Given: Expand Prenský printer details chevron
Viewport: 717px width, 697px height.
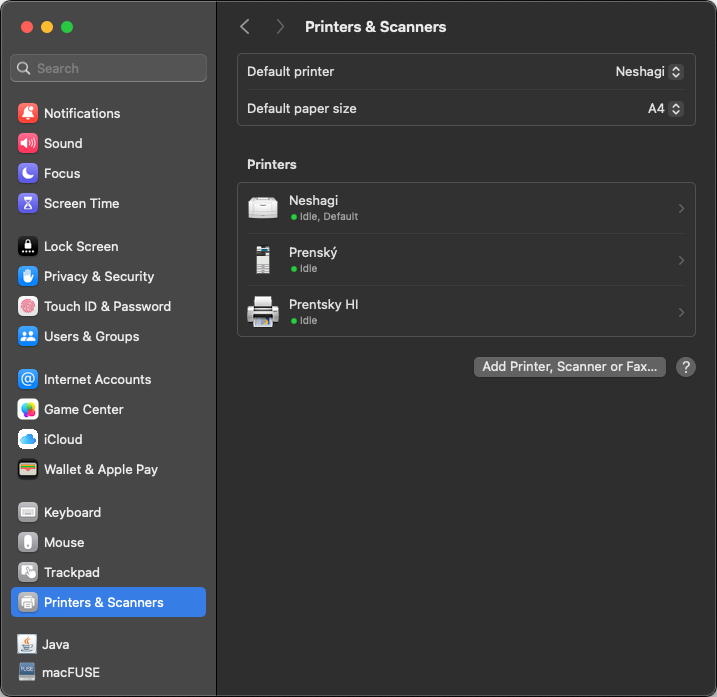Looking at the screenshot, I should (681, 260).
